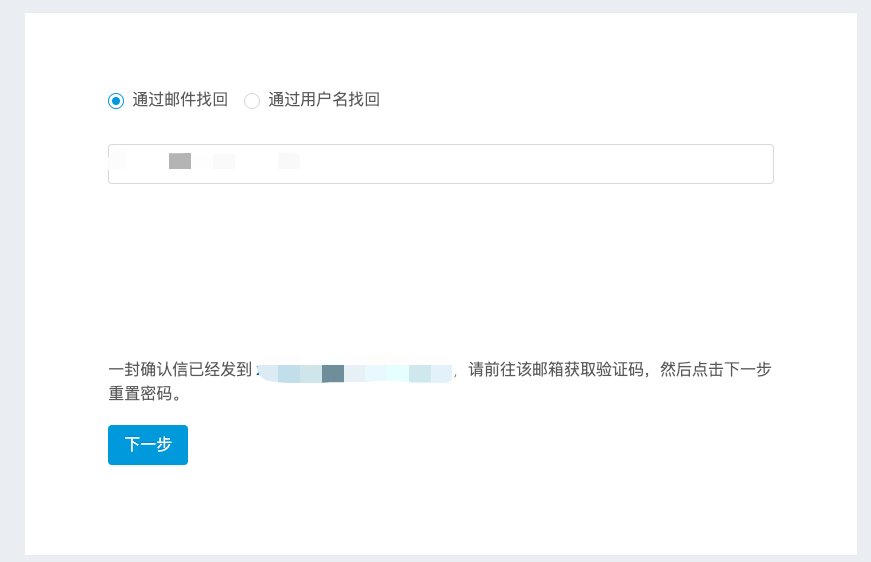The image size is (871, 562).
Task: Click the empty right end of the input box
Action: [x=700, y=164]
